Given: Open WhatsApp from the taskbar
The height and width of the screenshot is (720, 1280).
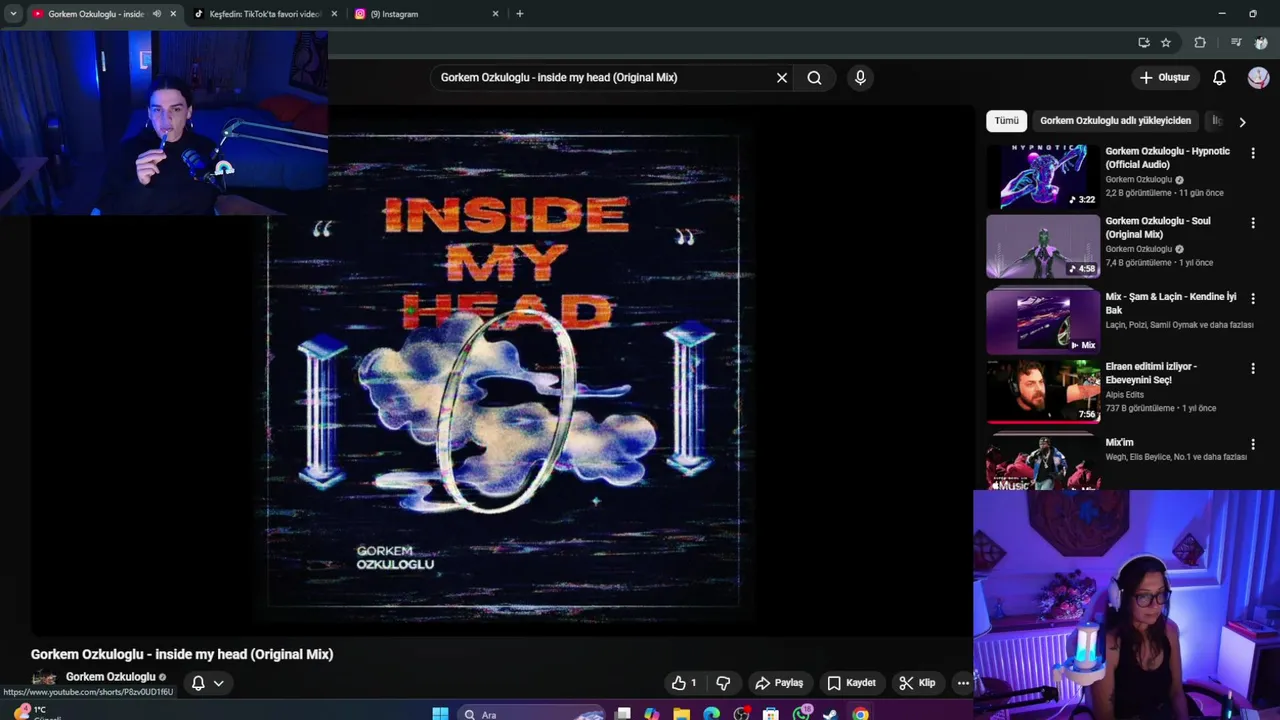Looking at the screenshot, I should pos(801,713).
